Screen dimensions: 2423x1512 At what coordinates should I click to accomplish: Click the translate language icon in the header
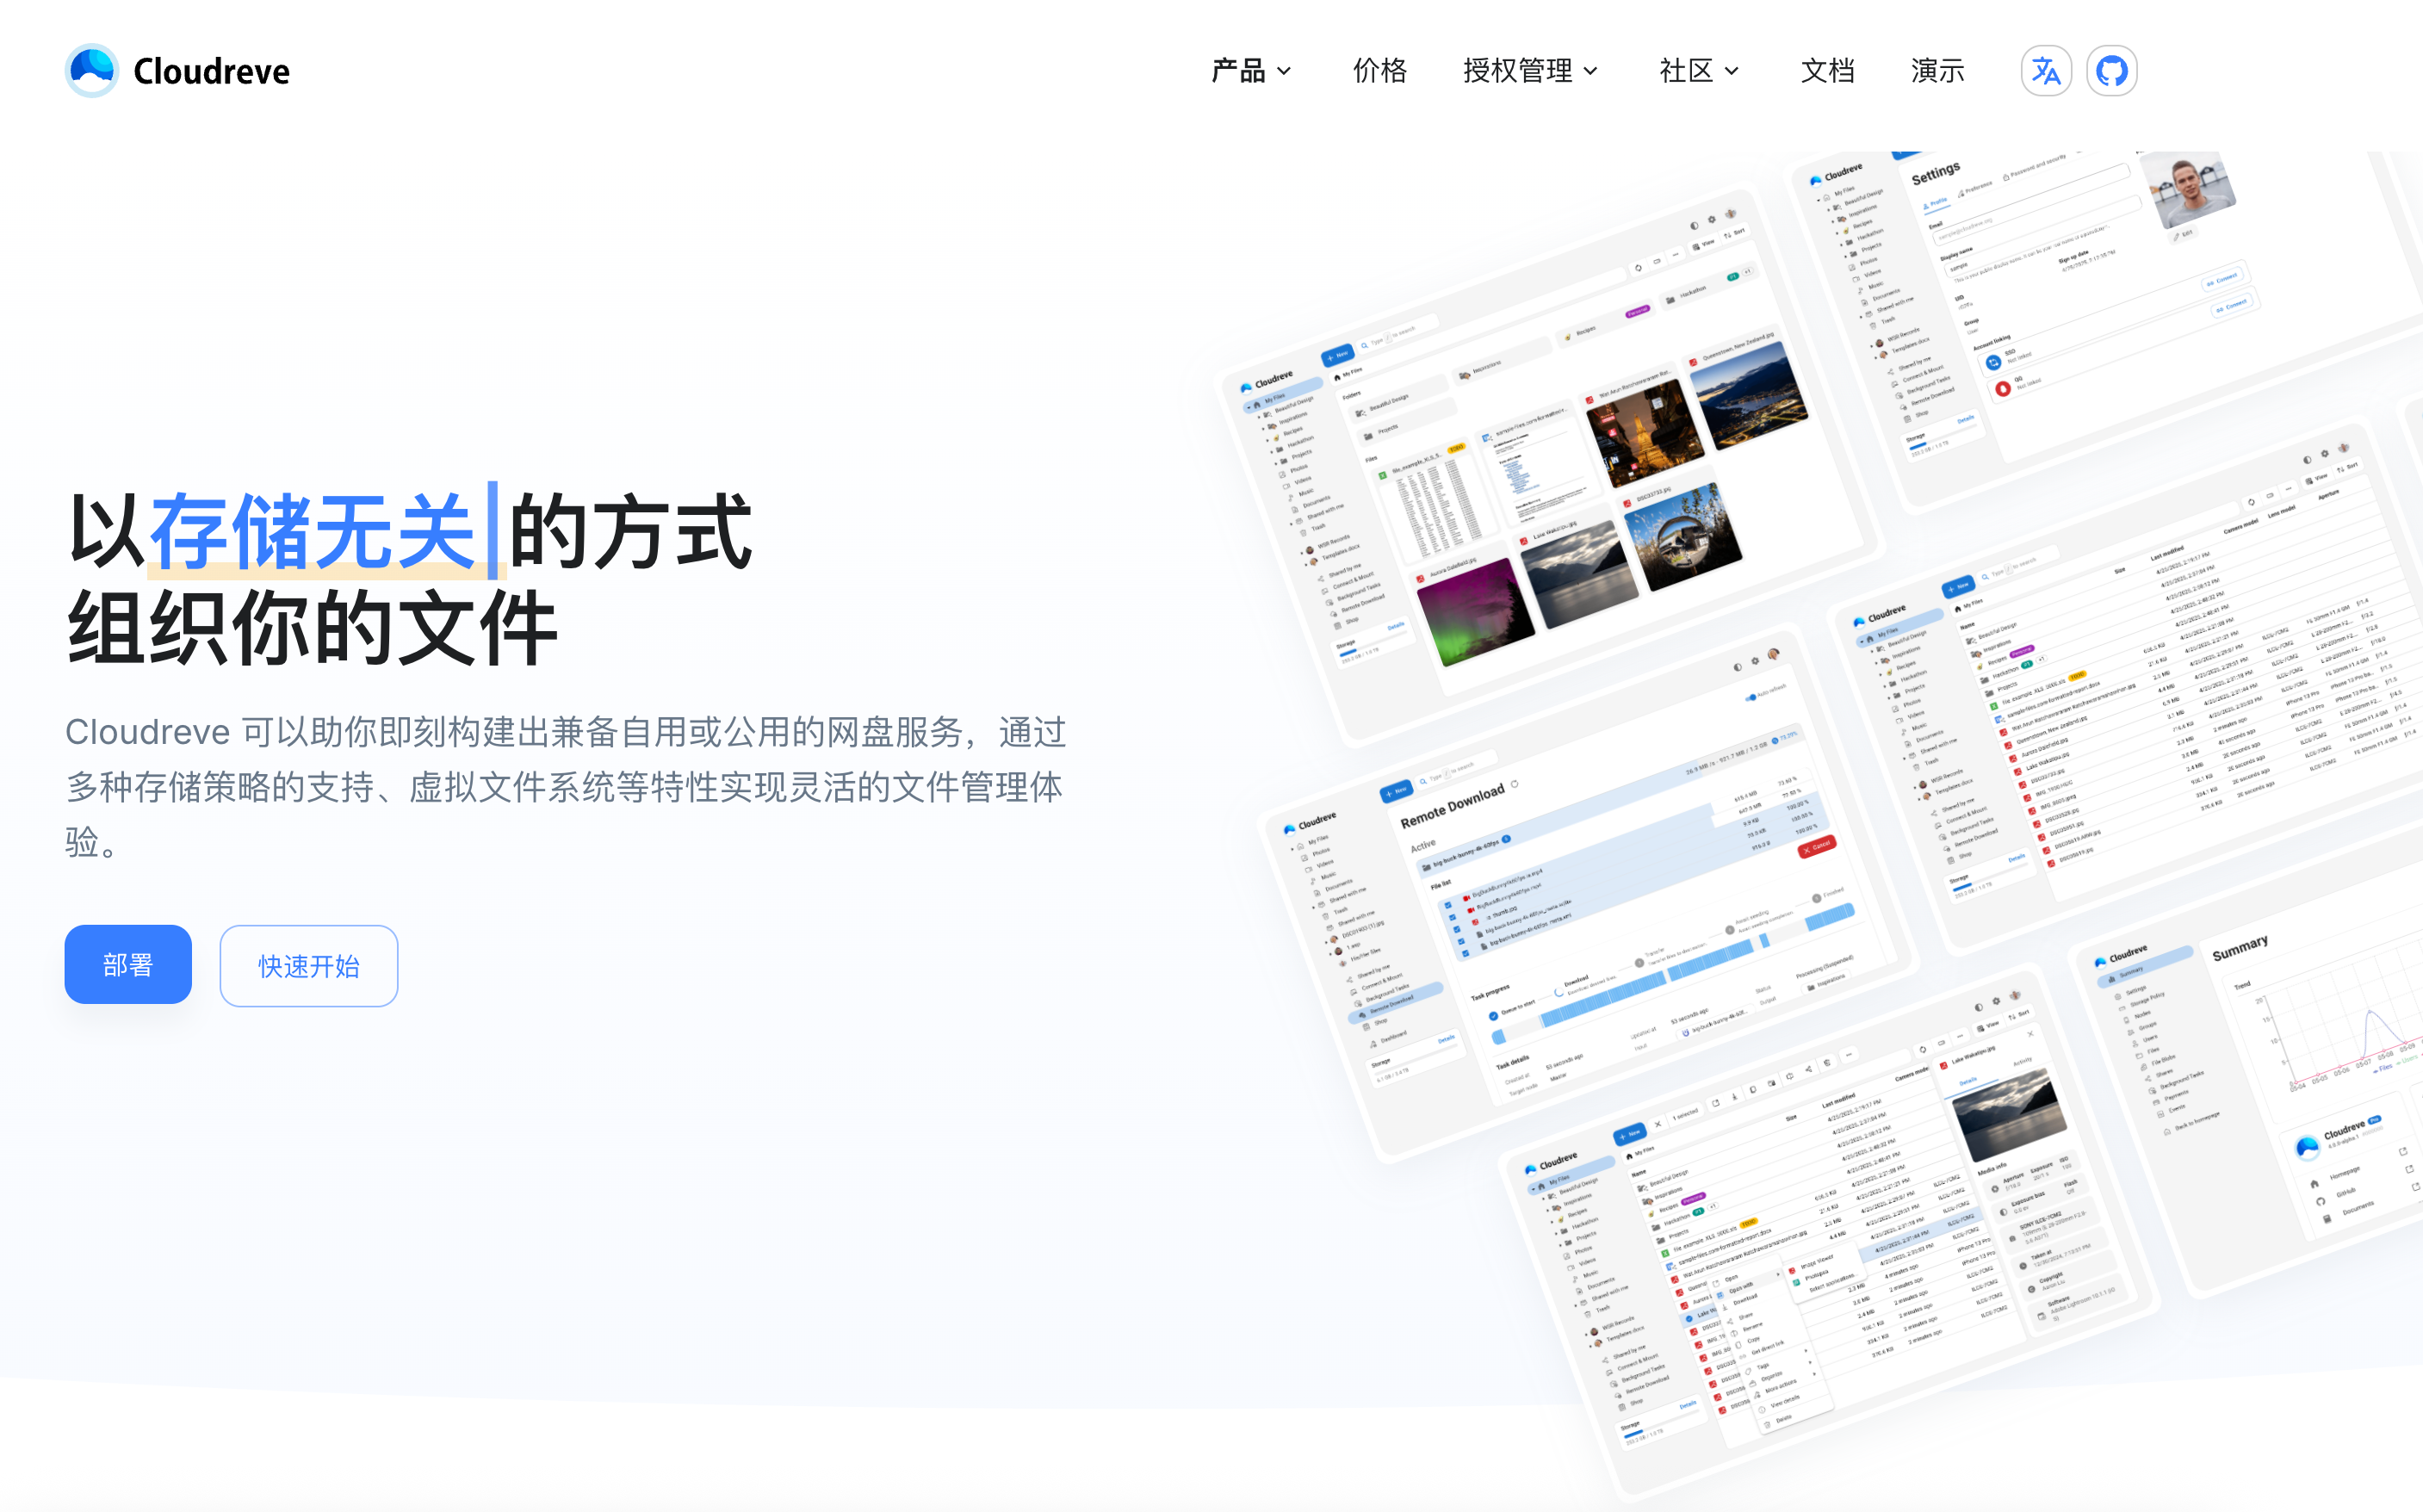point(2046,70)
